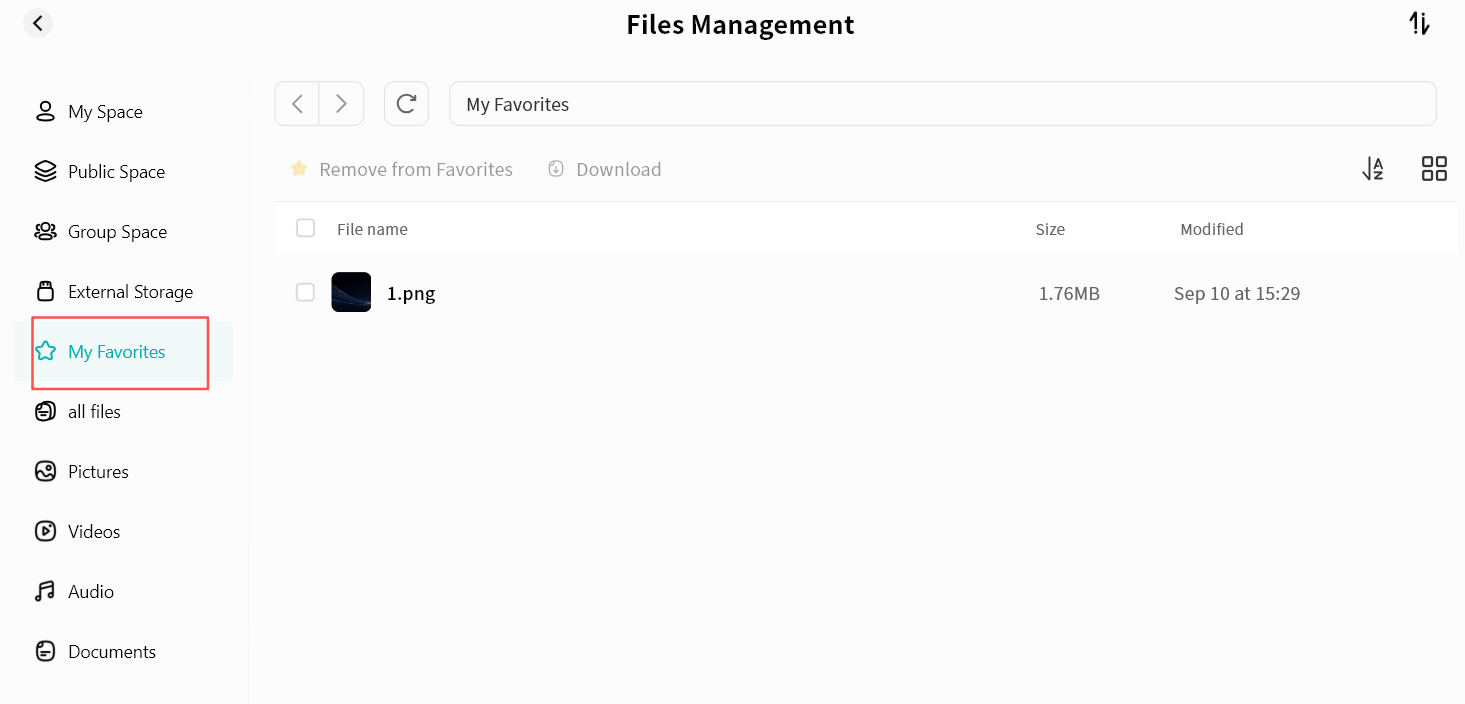Select the Audio category
1465x704 pixels.
pyautogui.click(x=90, y=592)
